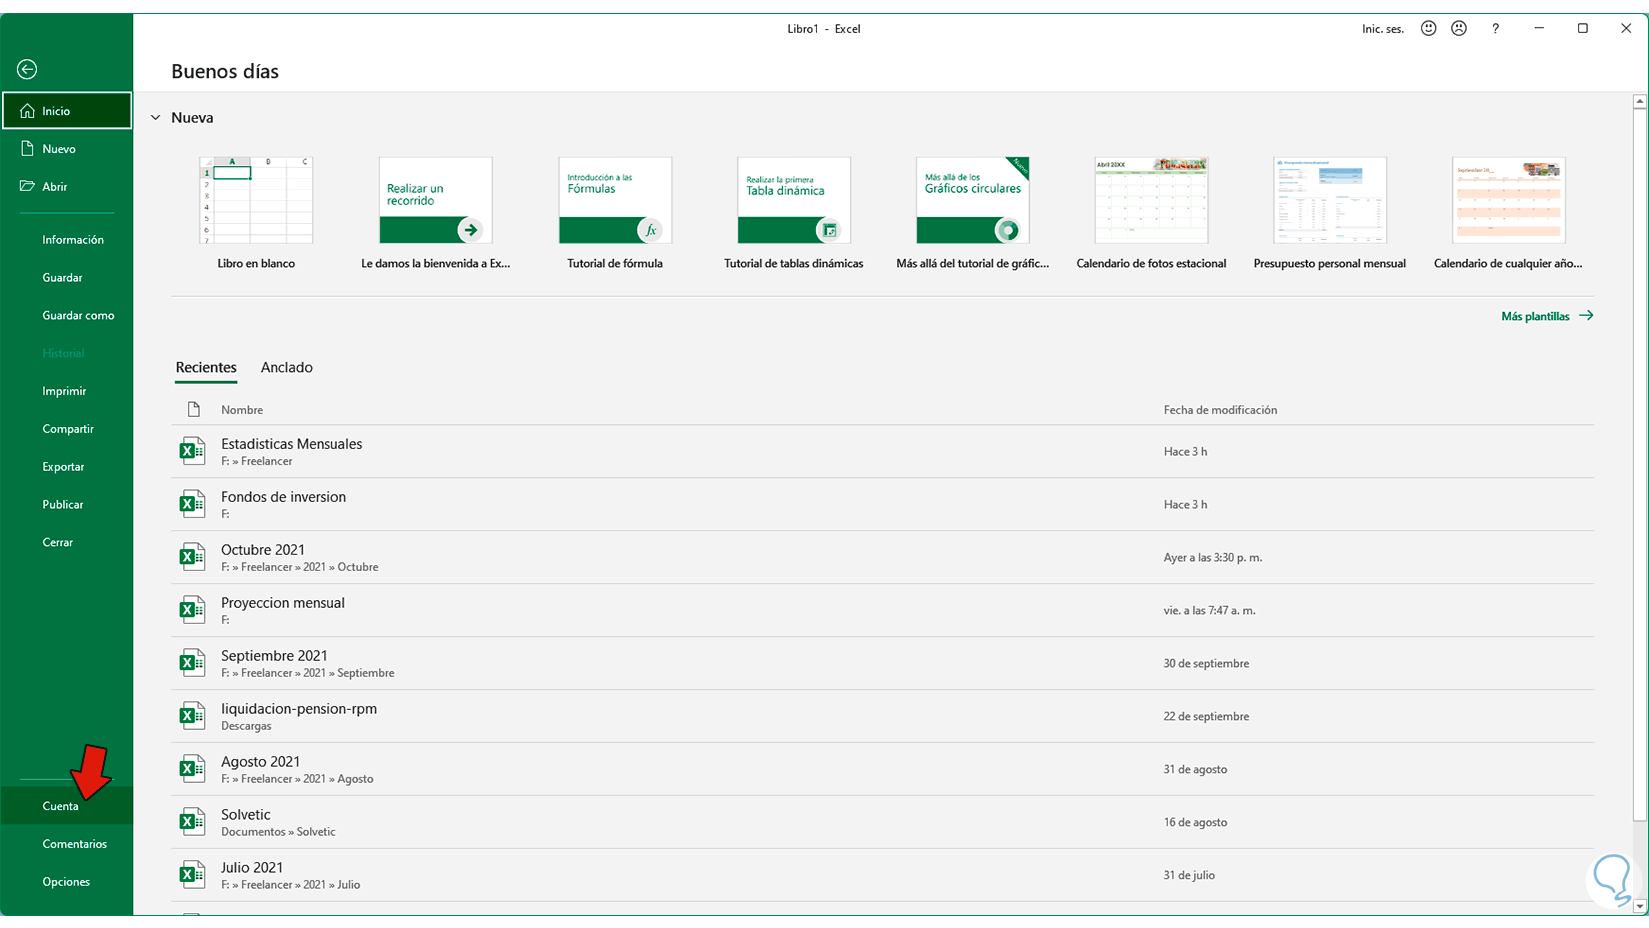Screen dimensions: 1649x928
Task: Click Excel file icon for liquidacion-pension-rpm
Action: coord(192,716)
